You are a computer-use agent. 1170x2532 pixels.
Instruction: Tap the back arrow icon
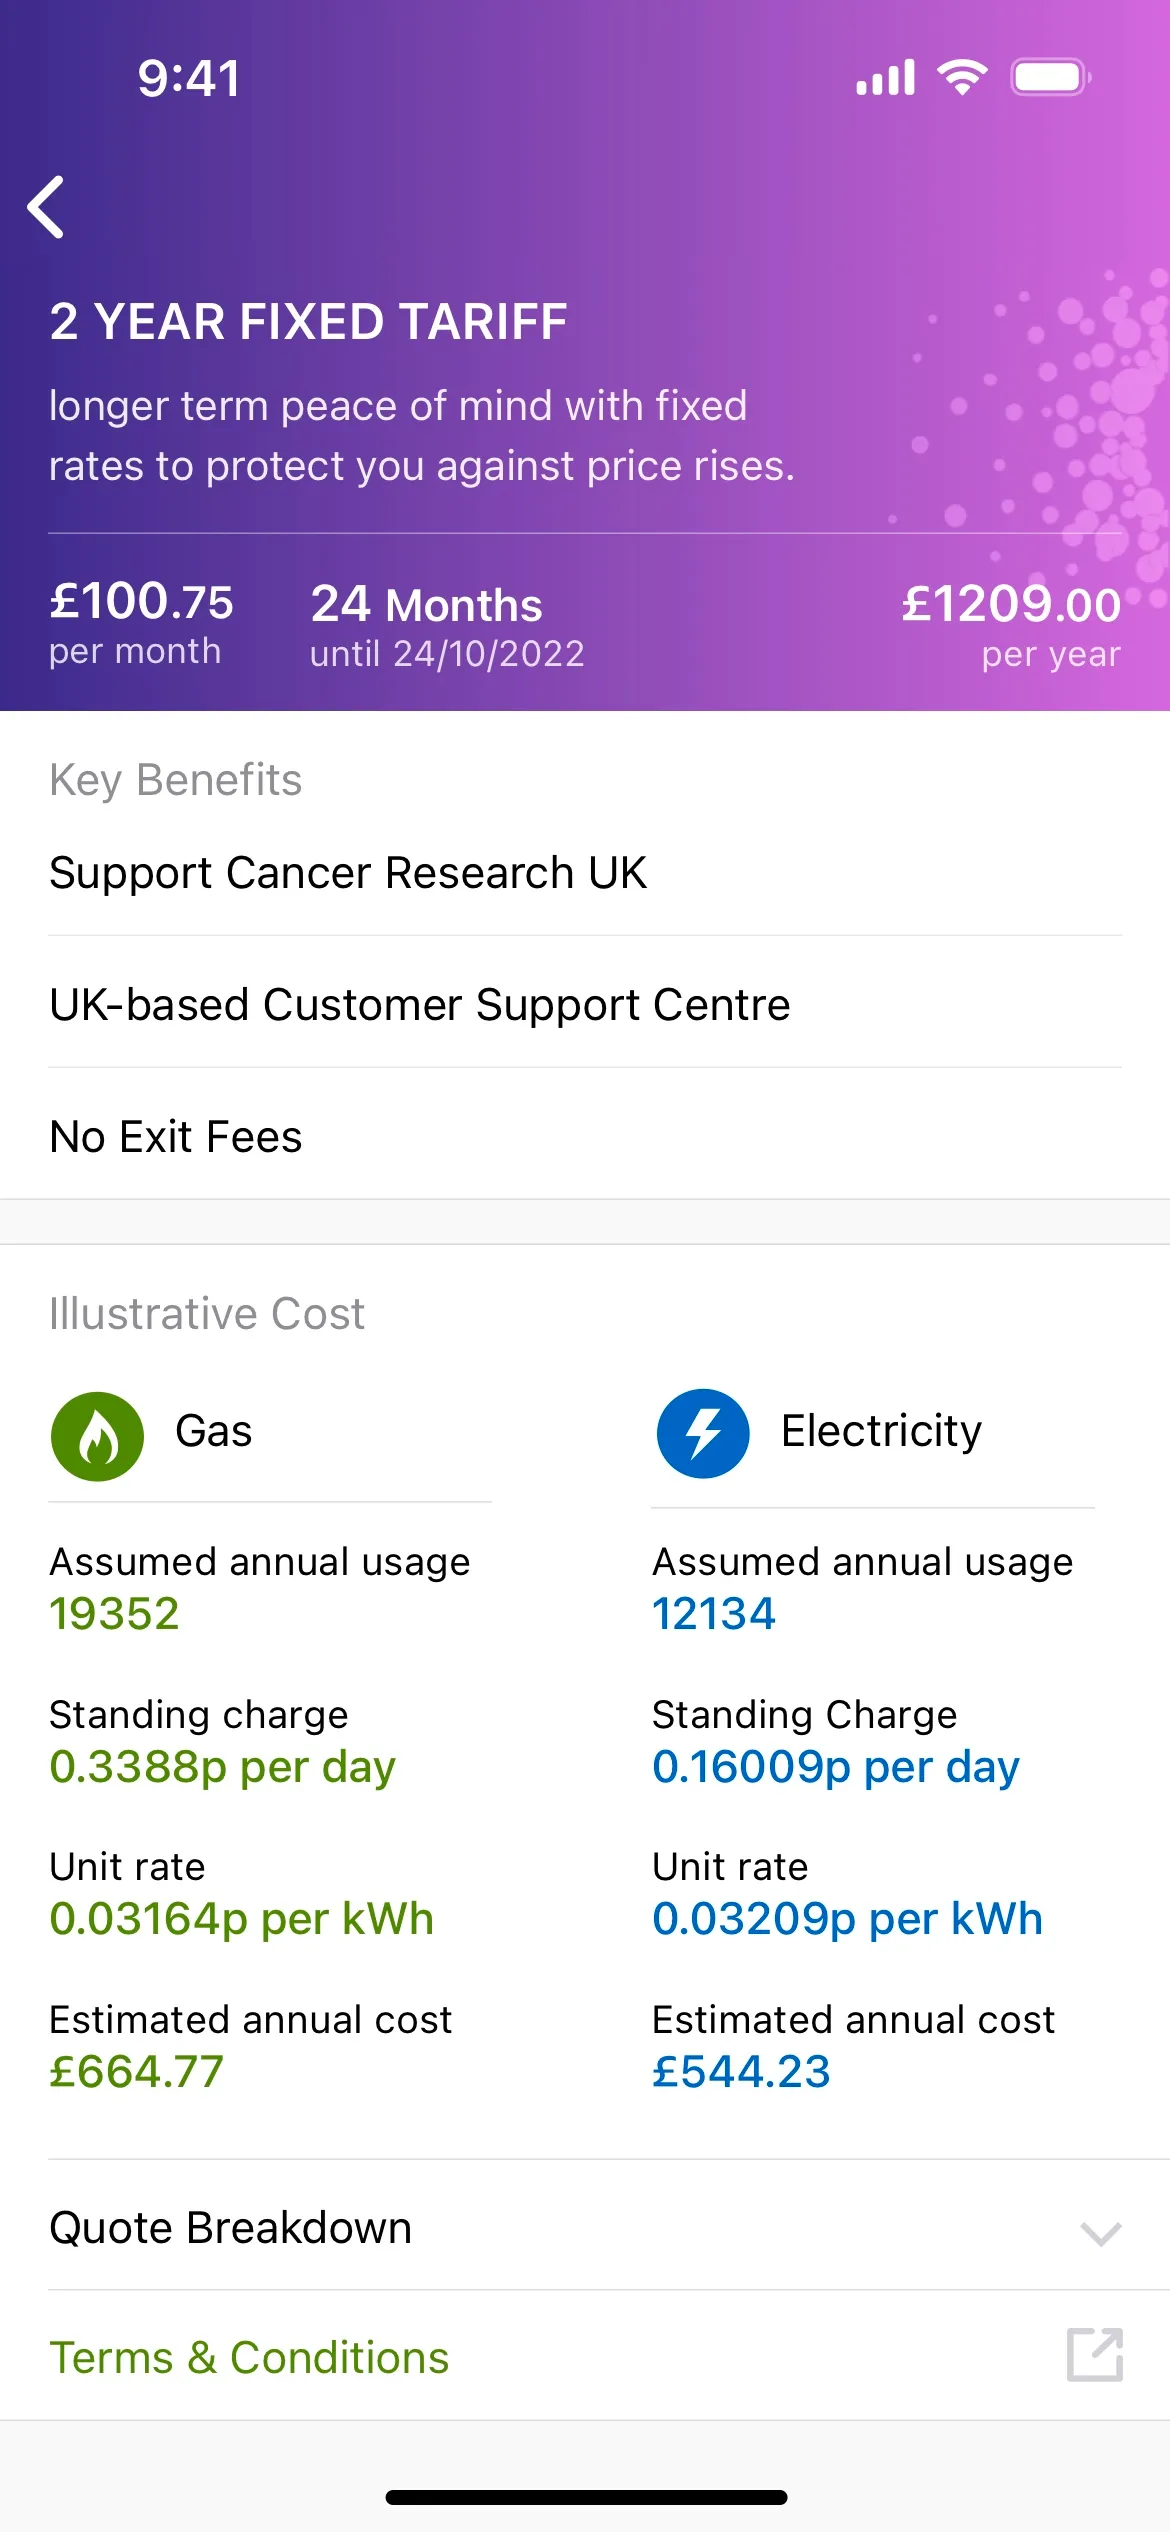47,207
